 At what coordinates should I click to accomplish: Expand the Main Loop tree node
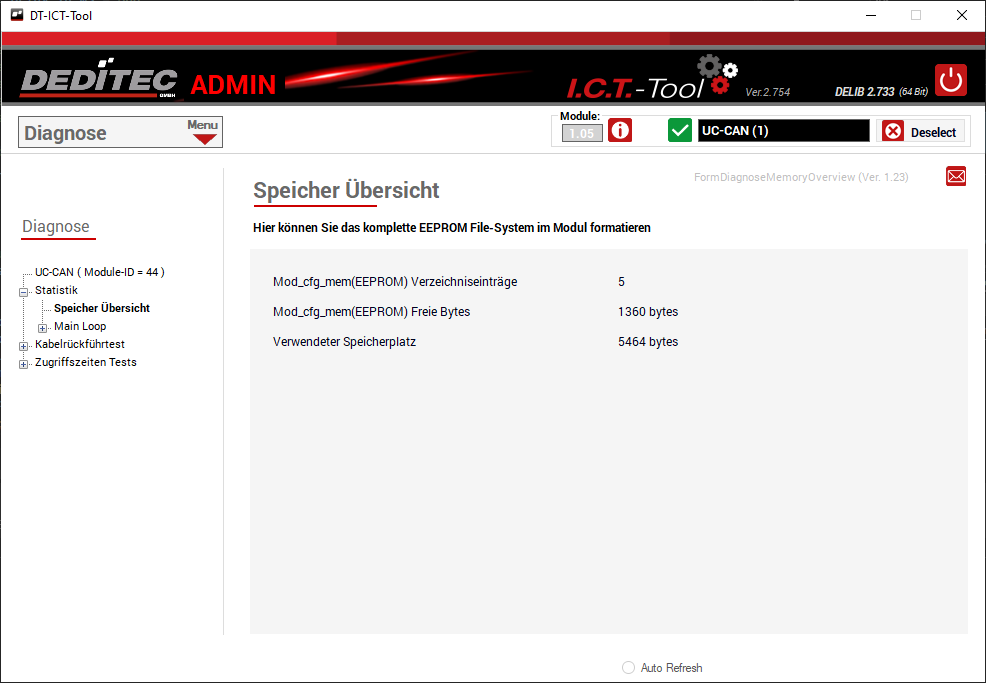pos(43,327)
